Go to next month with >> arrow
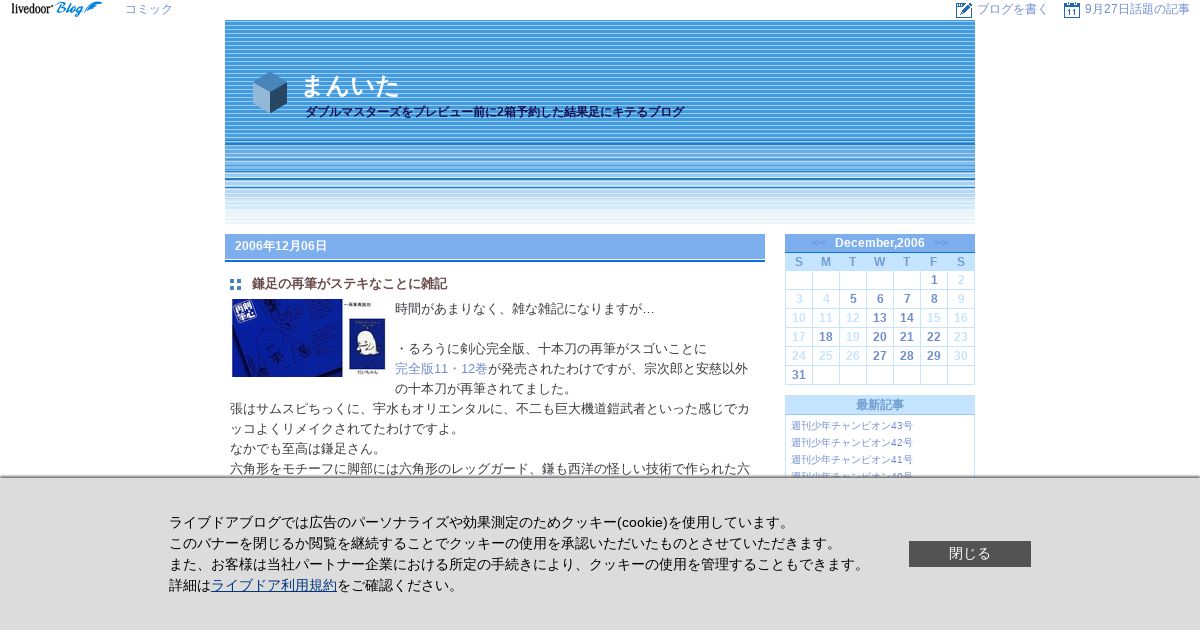The height and width of the screenshot is (630, 1200). coord(941,243)
